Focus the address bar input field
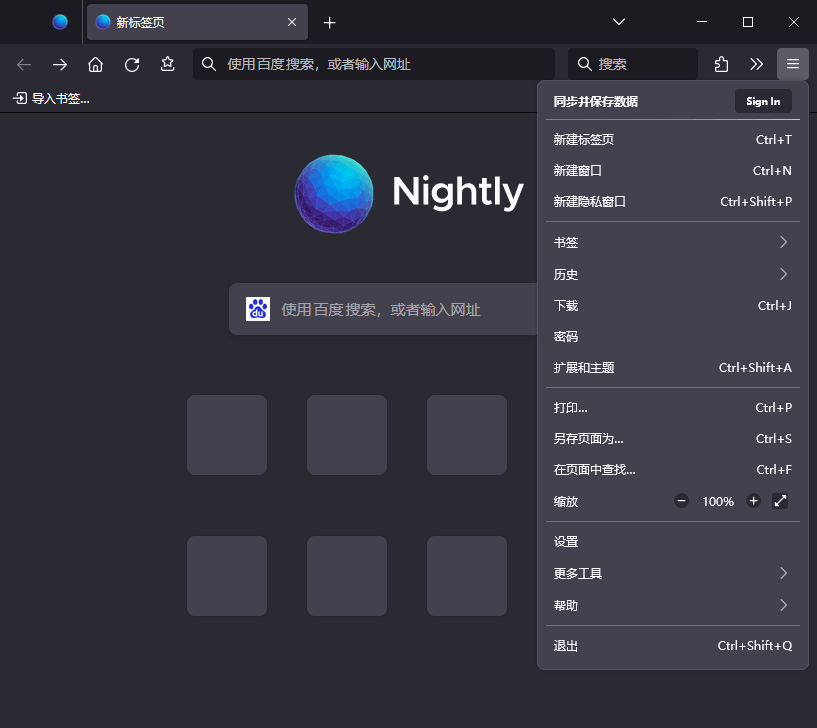This screenshot has height=728, width=817. [x=374, y=64]
